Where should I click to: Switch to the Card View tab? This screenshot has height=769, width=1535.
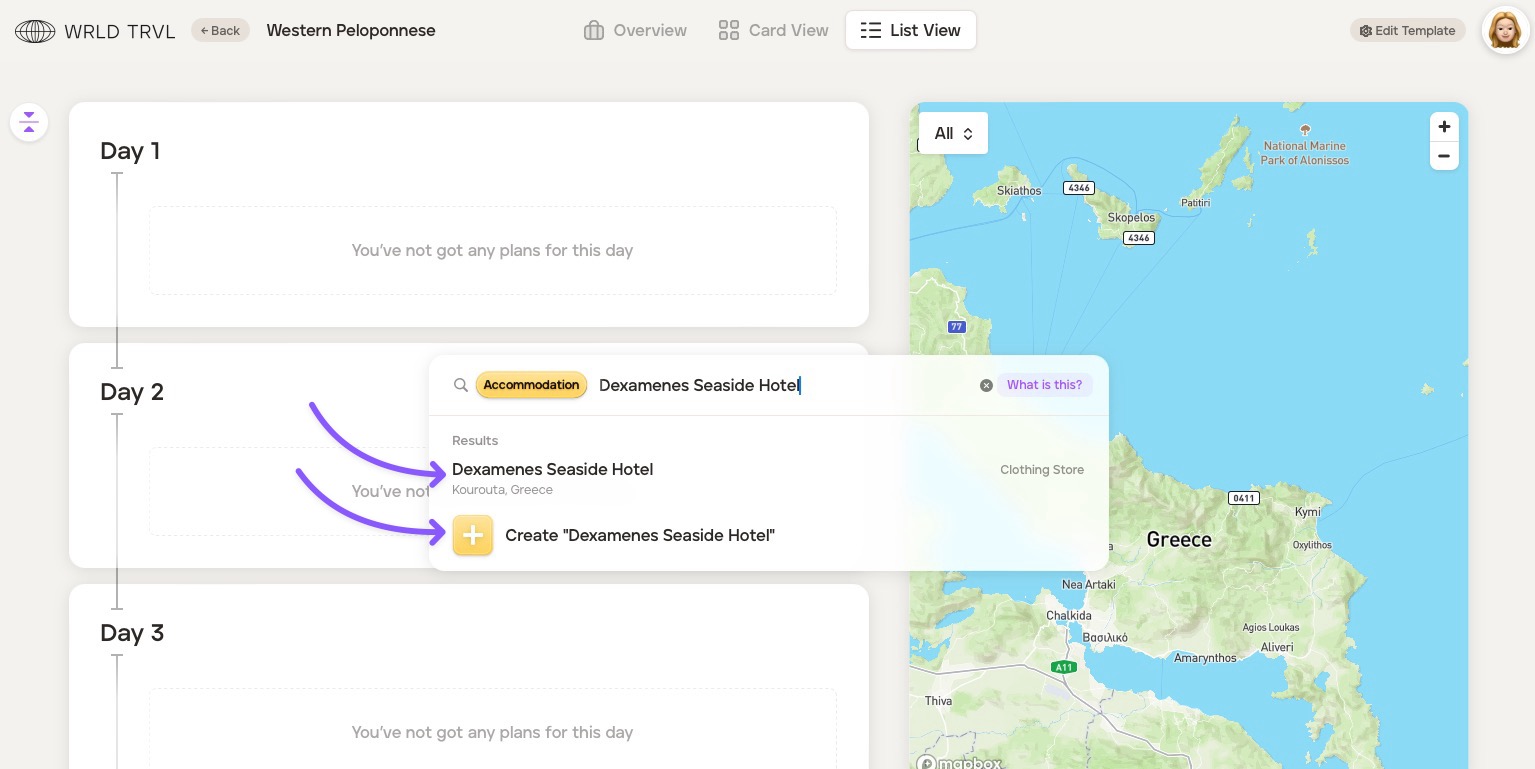(x=773, y=30)
